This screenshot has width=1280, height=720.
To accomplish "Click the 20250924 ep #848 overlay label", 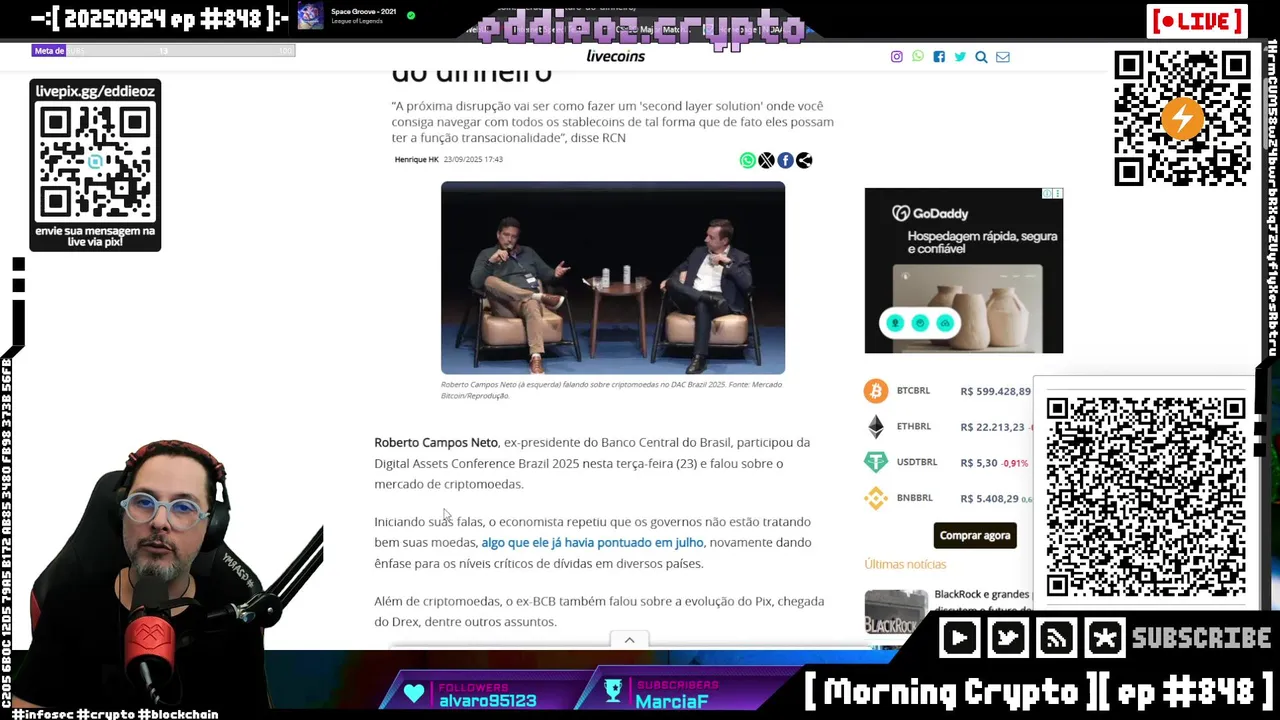I will coord(160,19).
